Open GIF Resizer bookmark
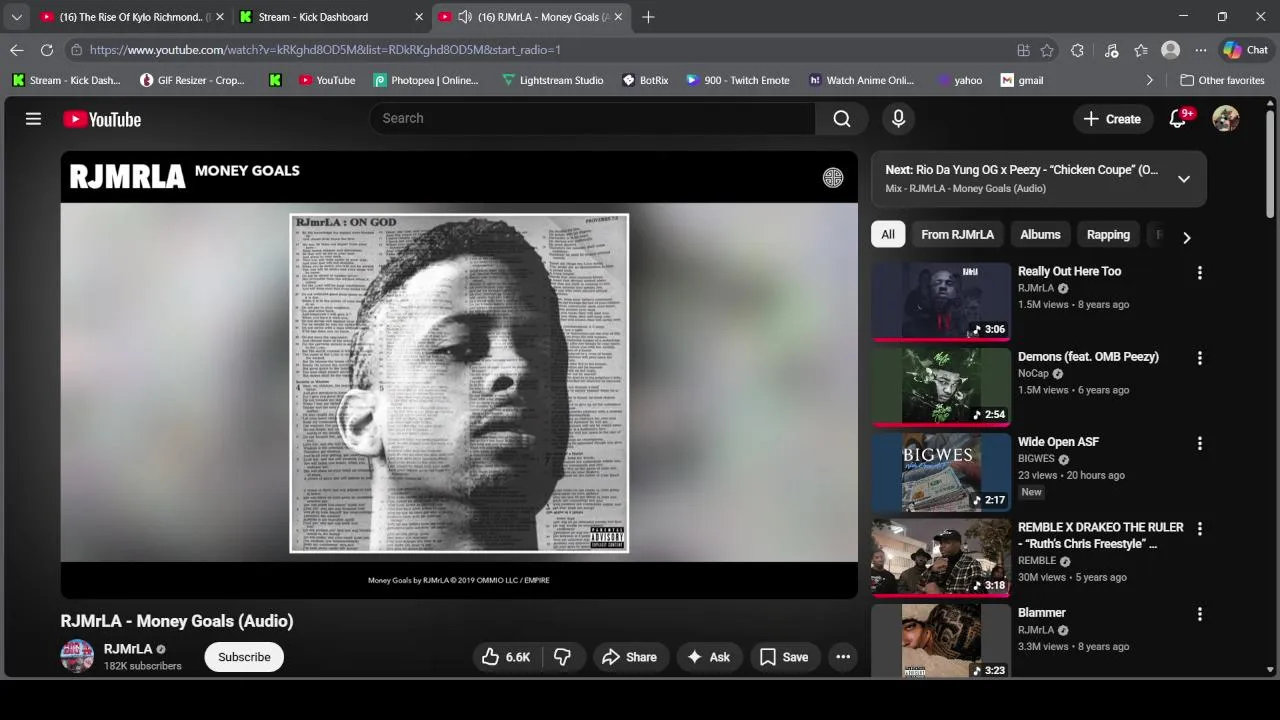This screenshot has height=720, width=1280. (192, 80)
